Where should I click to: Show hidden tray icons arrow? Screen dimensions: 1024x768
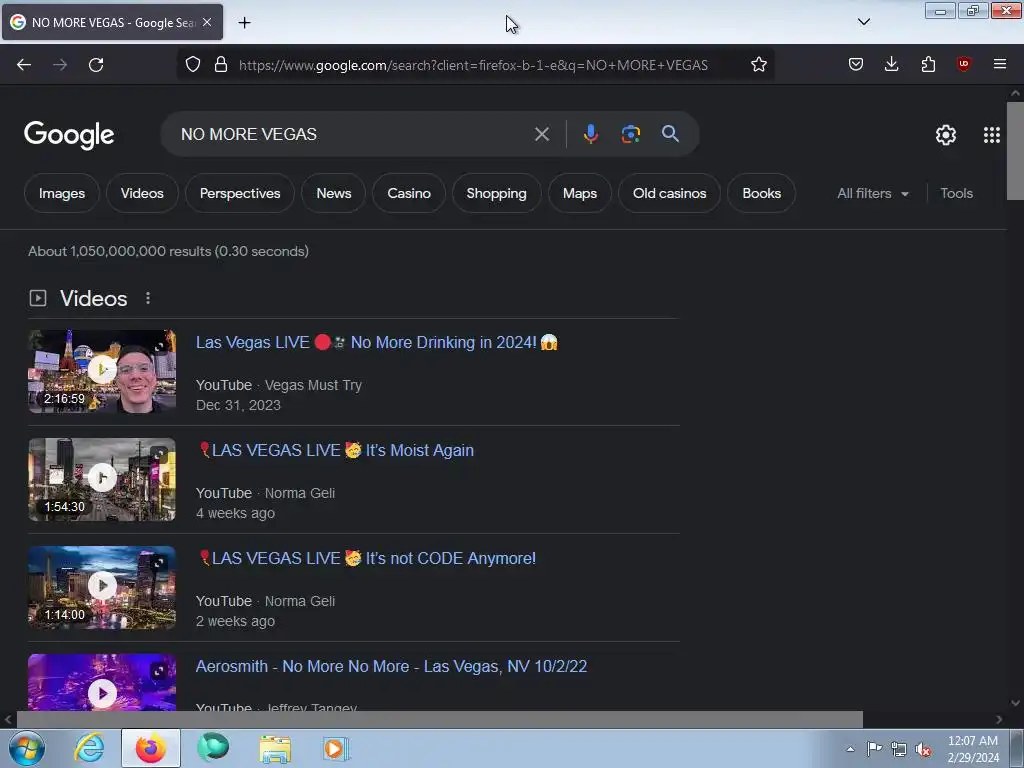[x=850, y=749]
